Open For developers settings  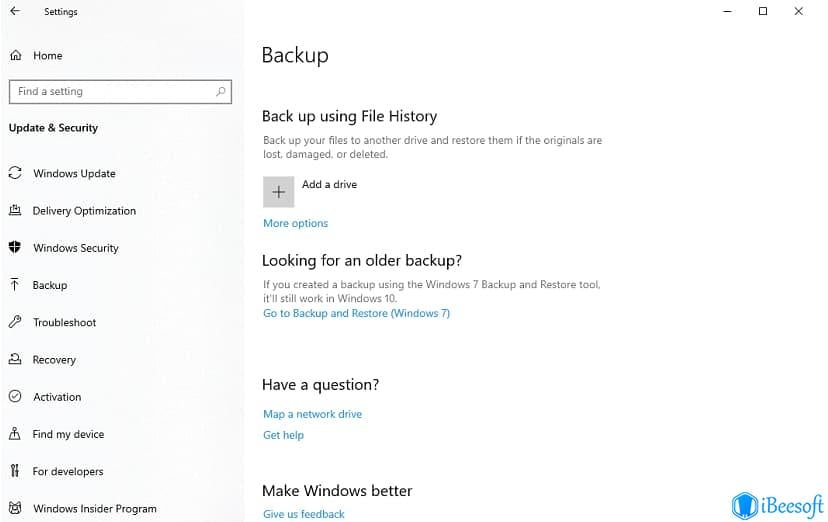point(68,471)
